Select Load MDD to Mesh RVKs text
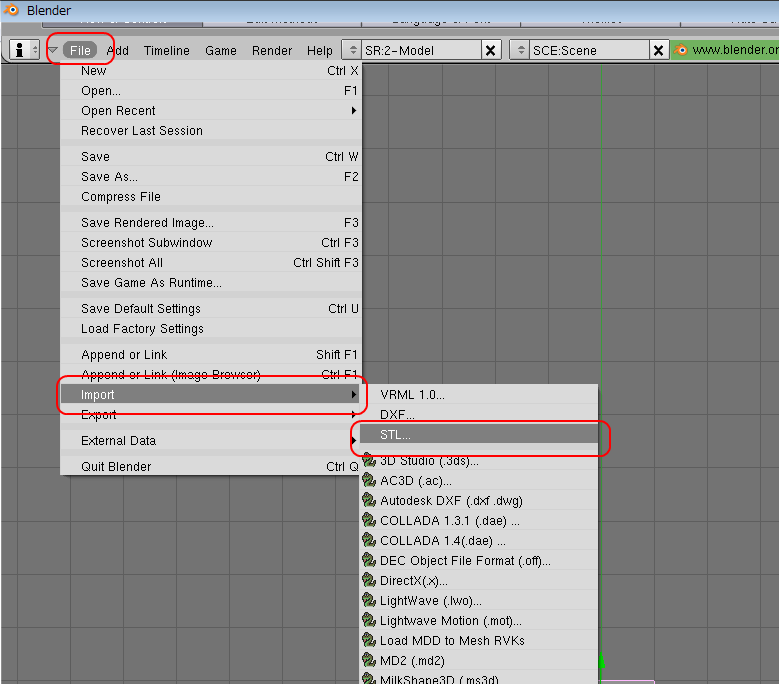This screenshot has height=684, width=779. (x=452, y=641)
